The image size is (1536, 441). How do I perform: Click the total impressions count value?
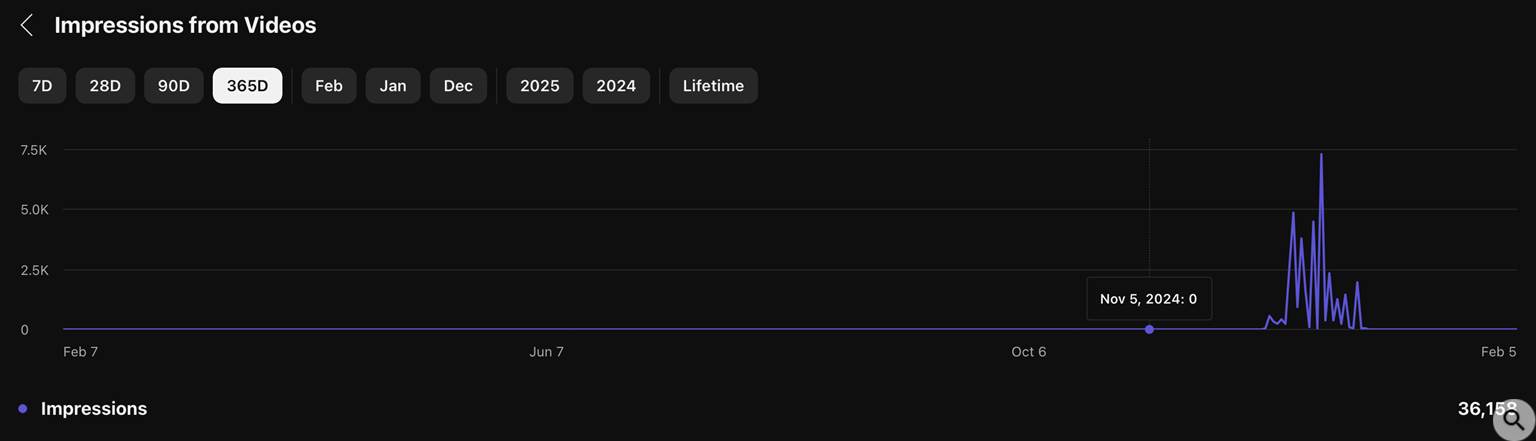tap(1480, 409)
